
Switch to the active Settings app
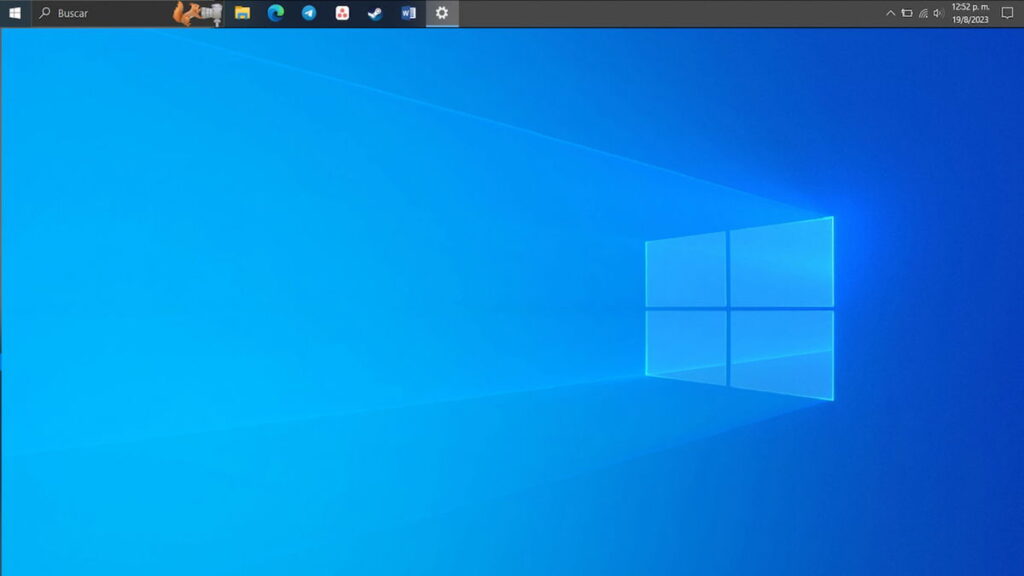442,13
